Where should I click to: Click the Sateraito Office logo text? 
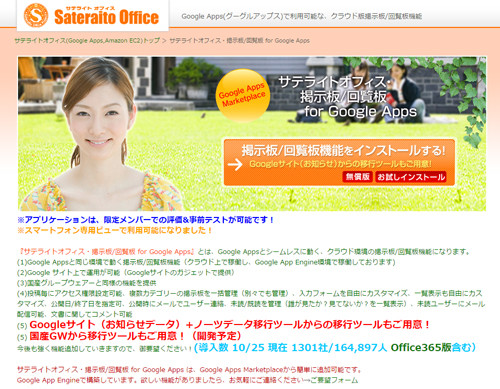tap(106, 17)
